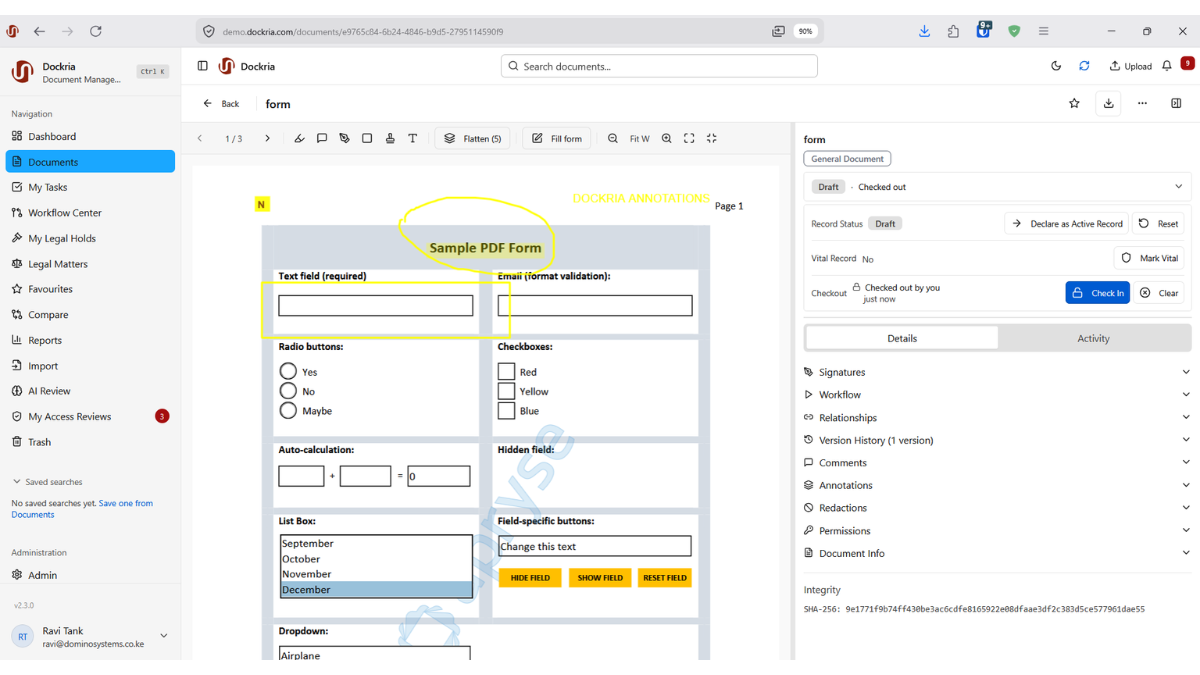Expand the Permissions section
Viewport: 1200px width, 675px height.
pyautogui.click(x=997, y=531)
